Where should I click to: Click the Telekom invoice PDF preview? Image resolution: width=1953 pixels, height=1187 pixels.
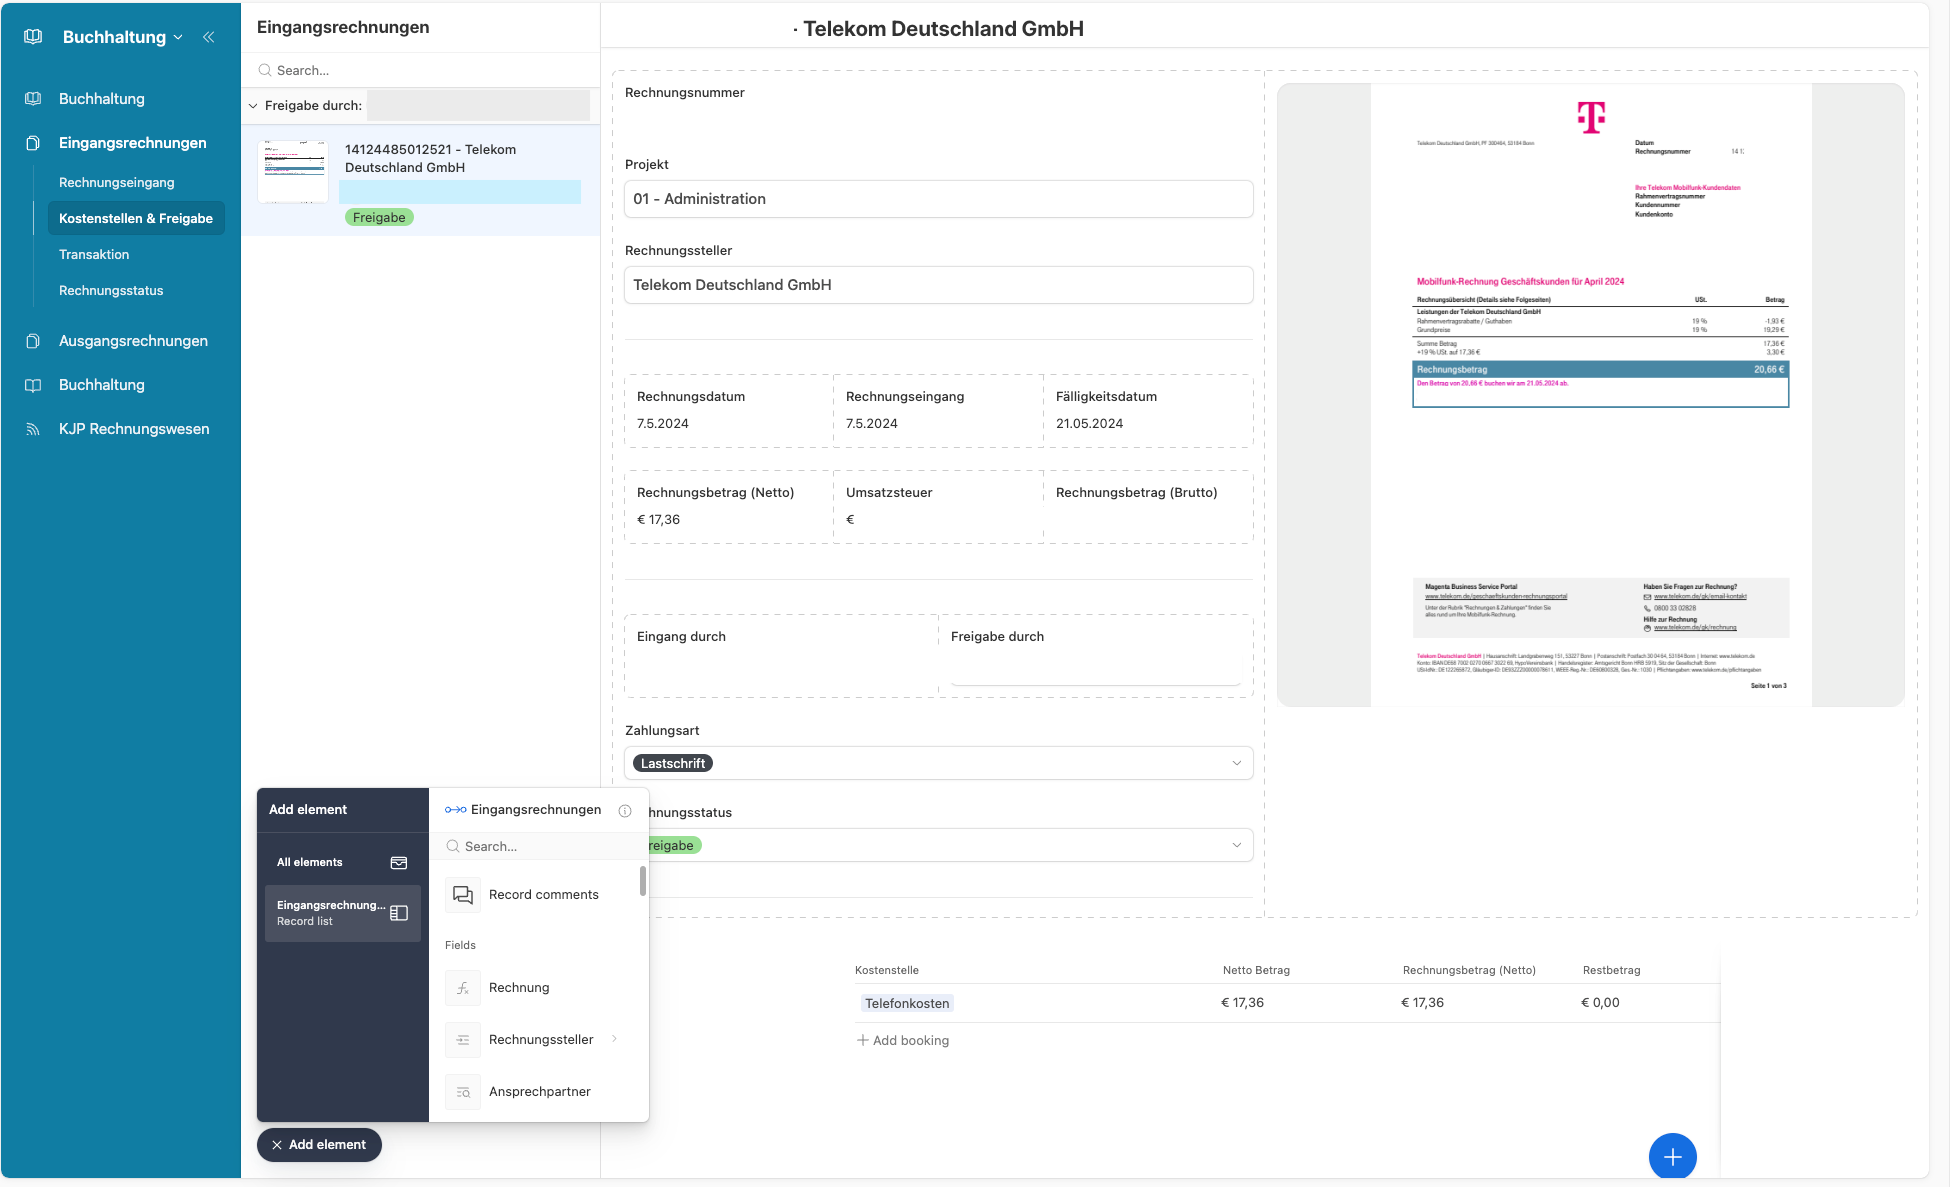point(1590,395)
